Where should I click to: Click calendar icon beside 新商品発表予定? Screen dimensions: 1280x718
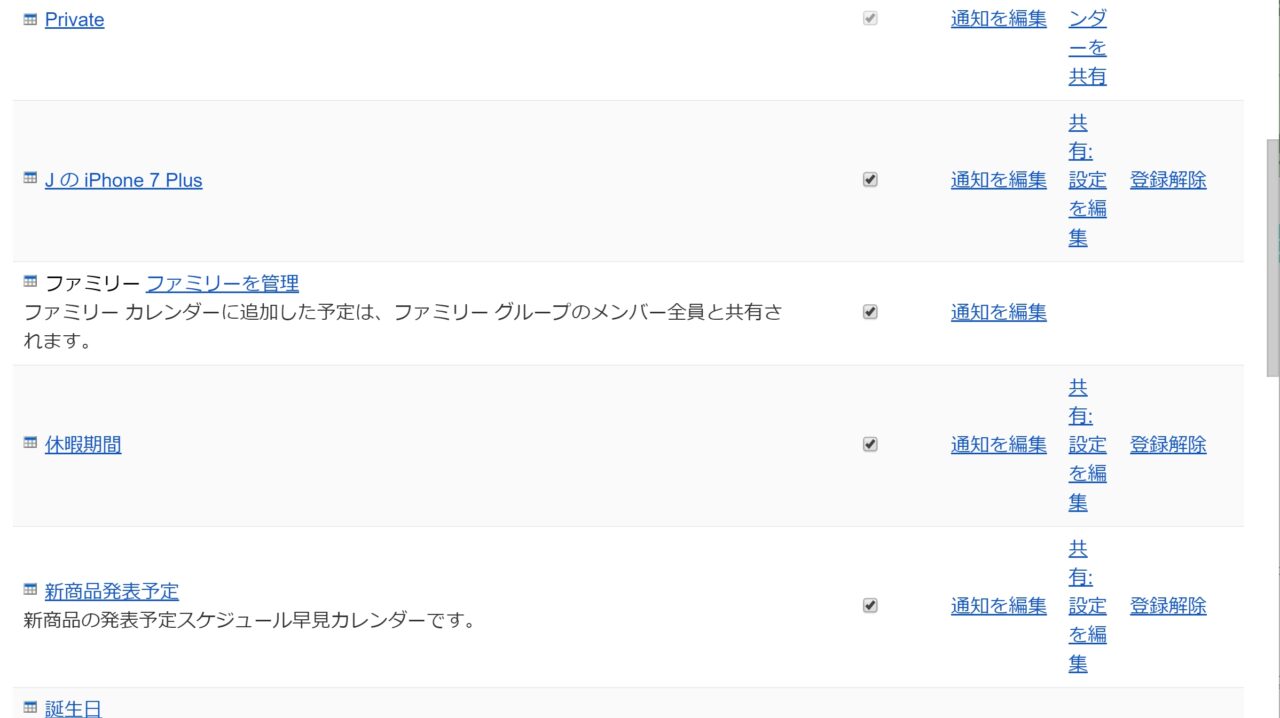click(30, 589)
